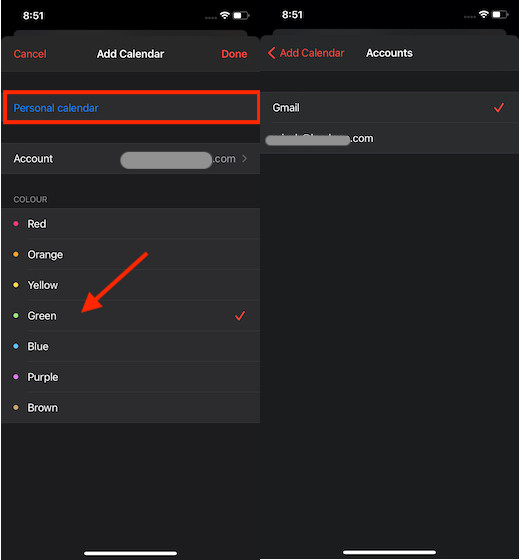Select the Purple colour dot
The width and height of the screenshot is (520, 560).
[16, 377]
